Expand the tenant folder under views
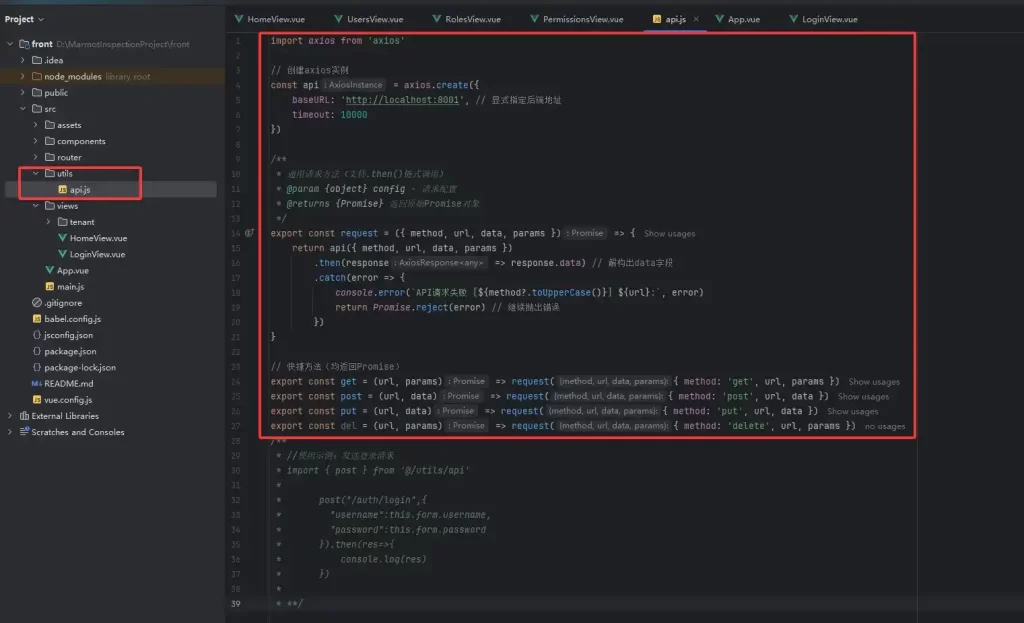 click(x=49, y=222)
